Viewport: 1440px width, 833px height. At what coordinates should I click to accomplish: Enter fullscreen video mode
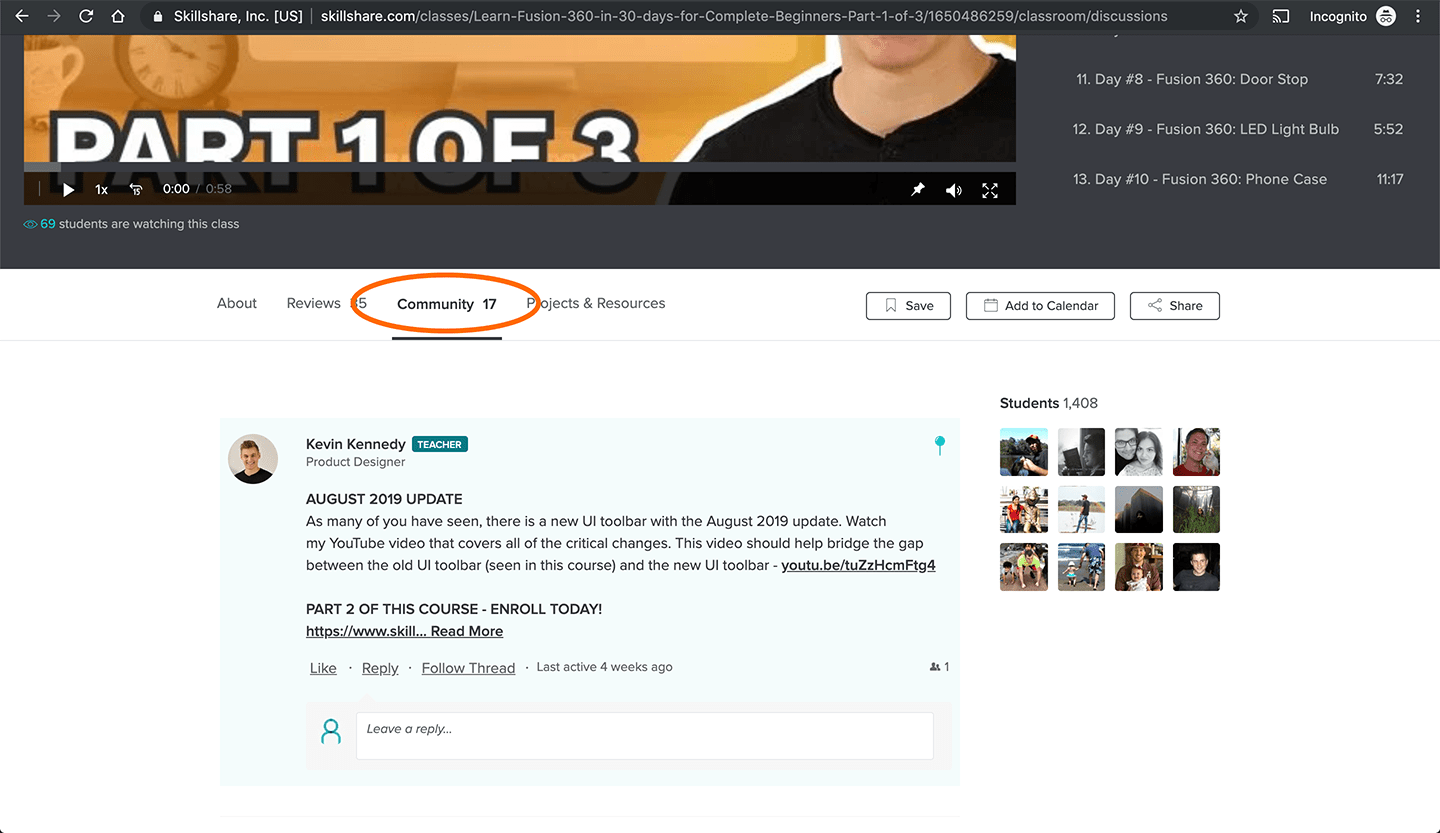coord(990,190)
